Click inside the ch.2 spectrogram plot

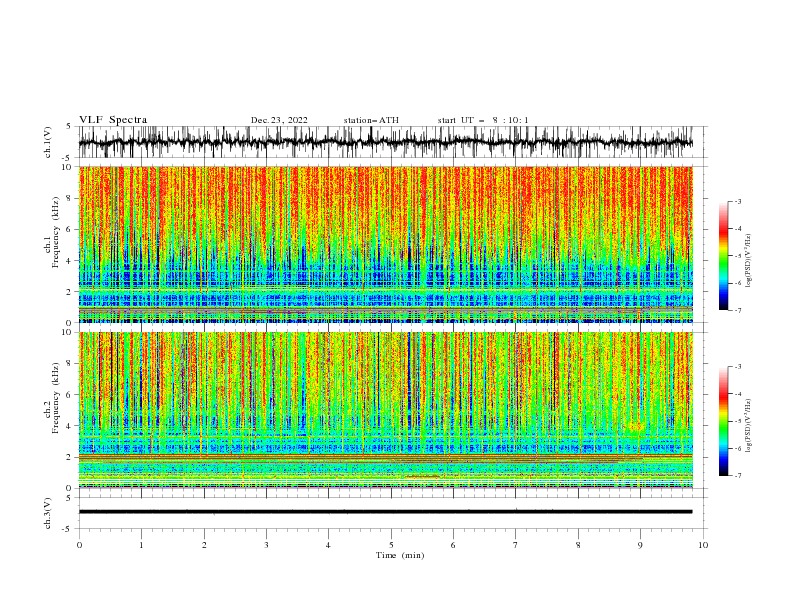pos(385,410)
